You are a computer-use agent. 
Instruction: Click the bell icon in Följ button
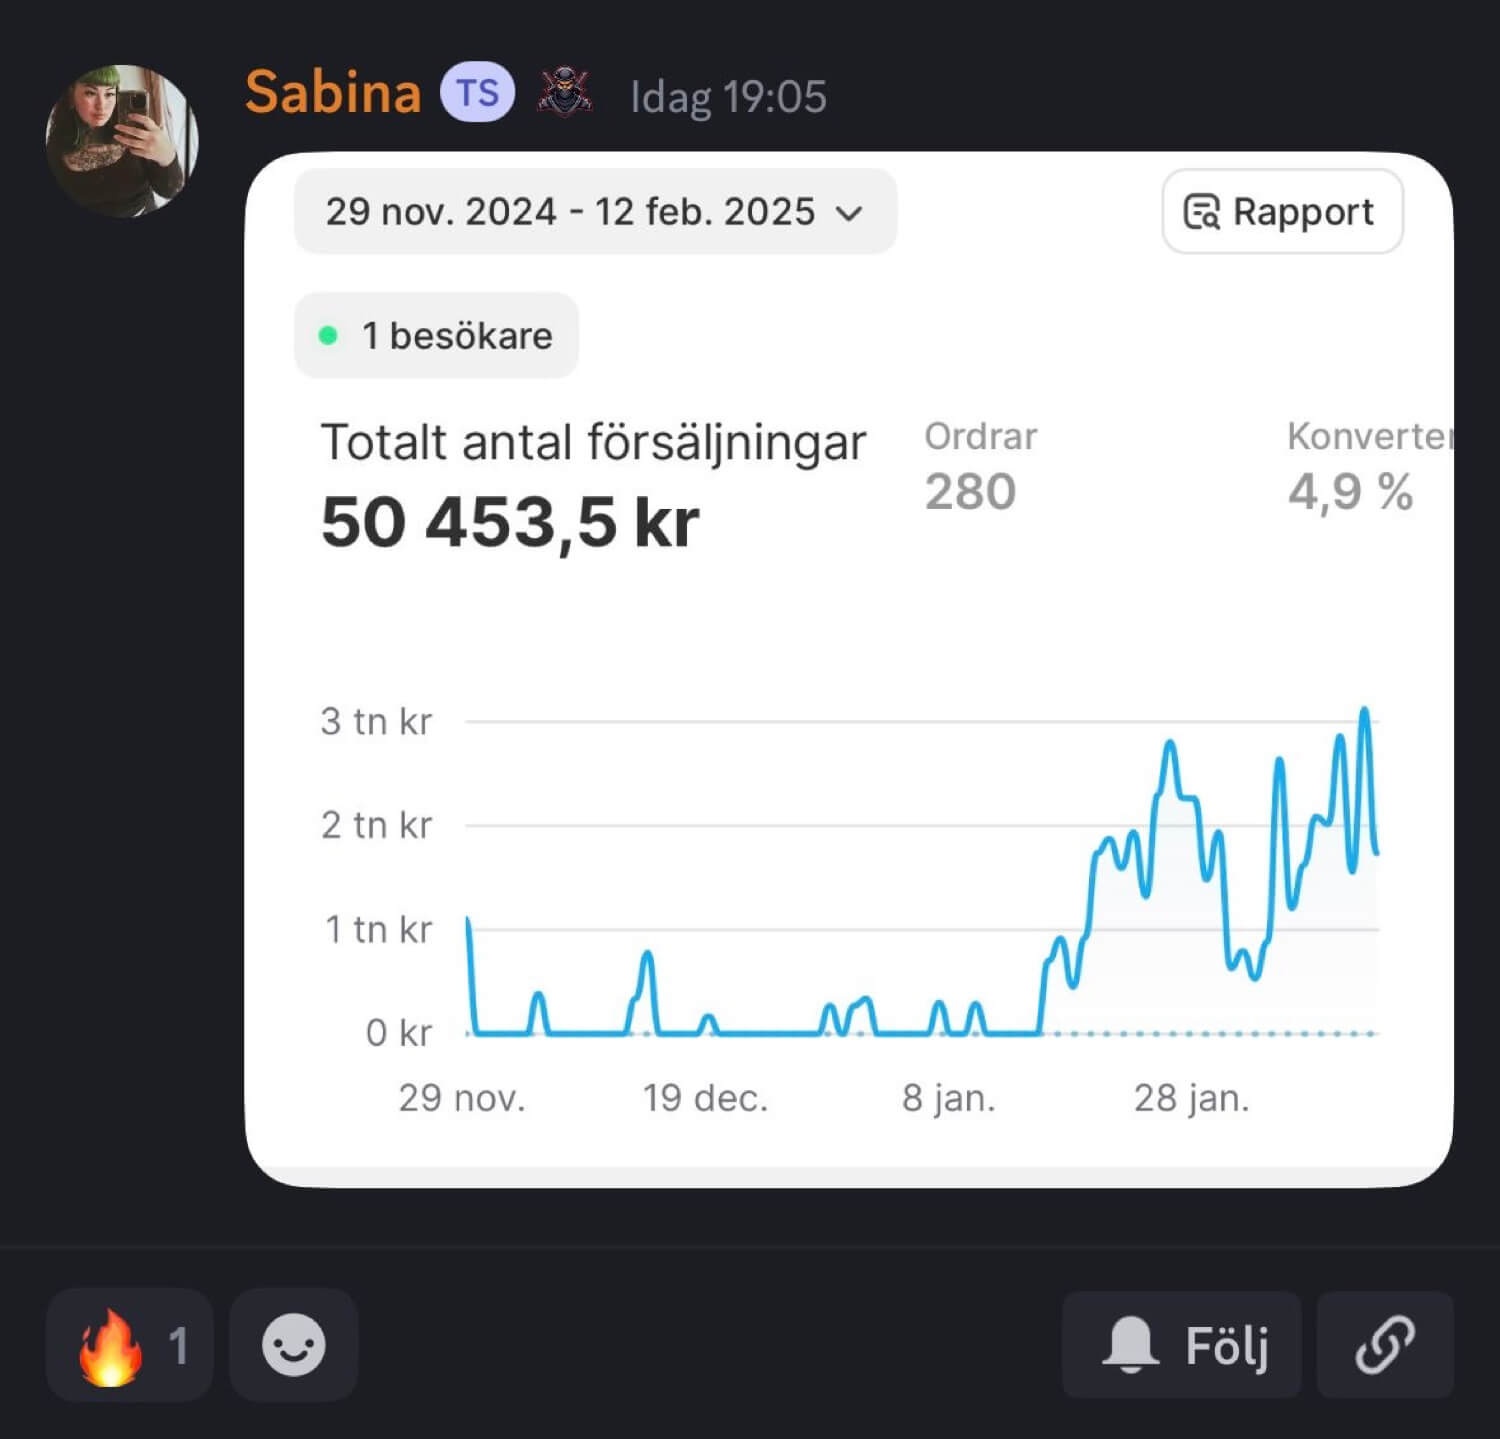(x=1130, y=1345)
